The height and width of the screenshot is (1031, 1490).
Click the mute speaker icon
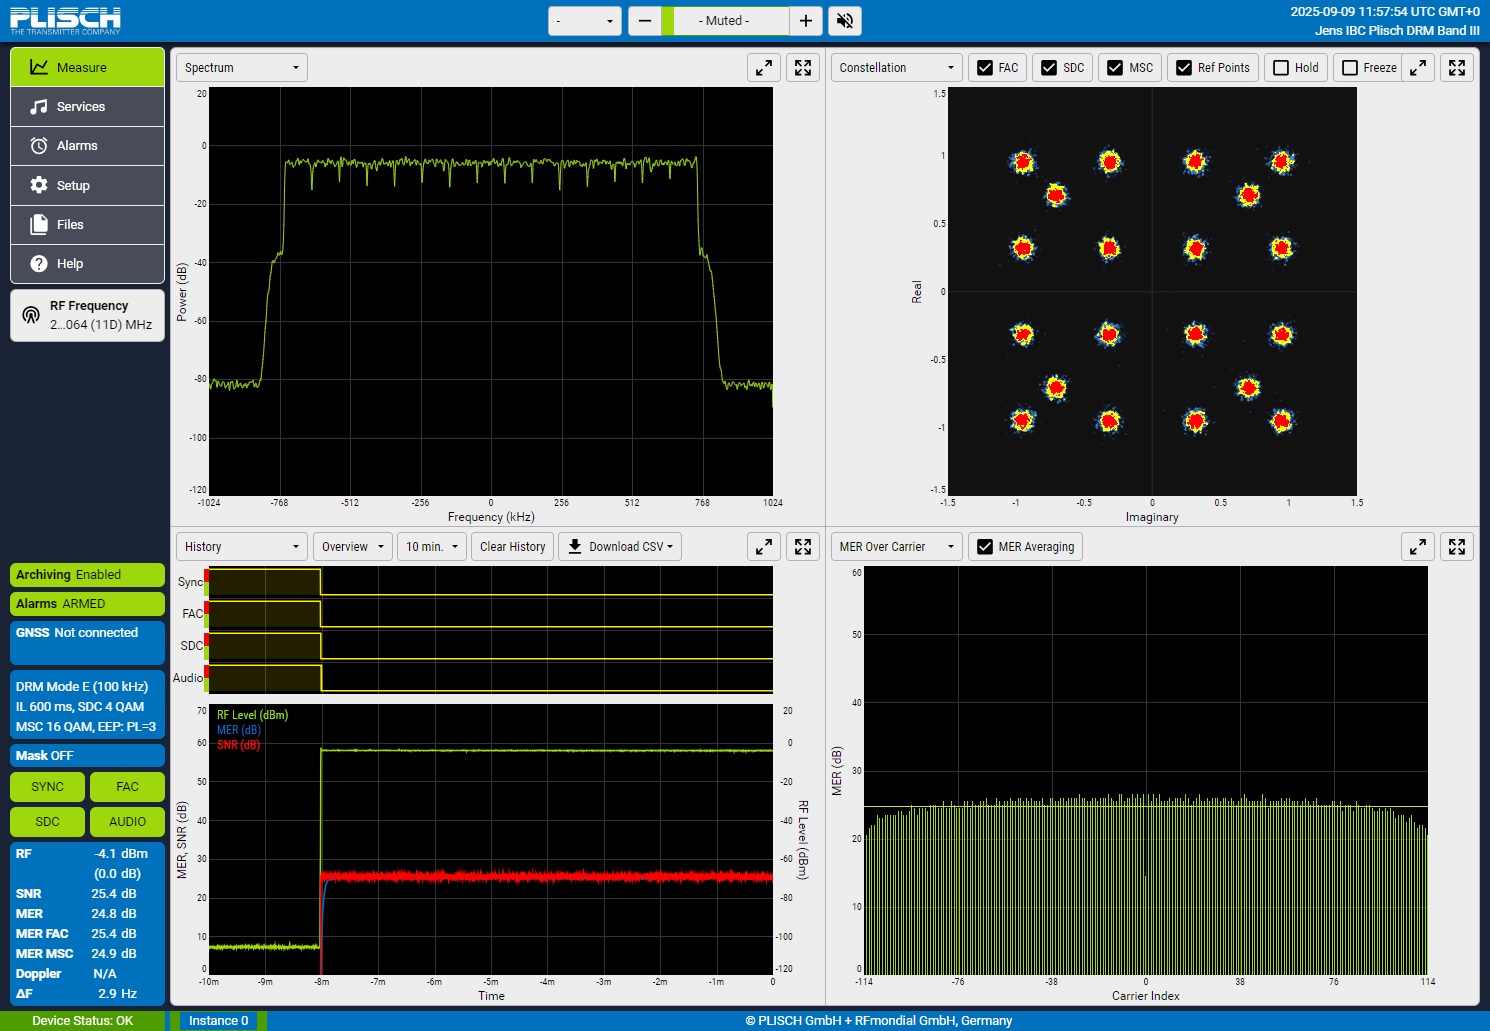(x=844, y=21)
